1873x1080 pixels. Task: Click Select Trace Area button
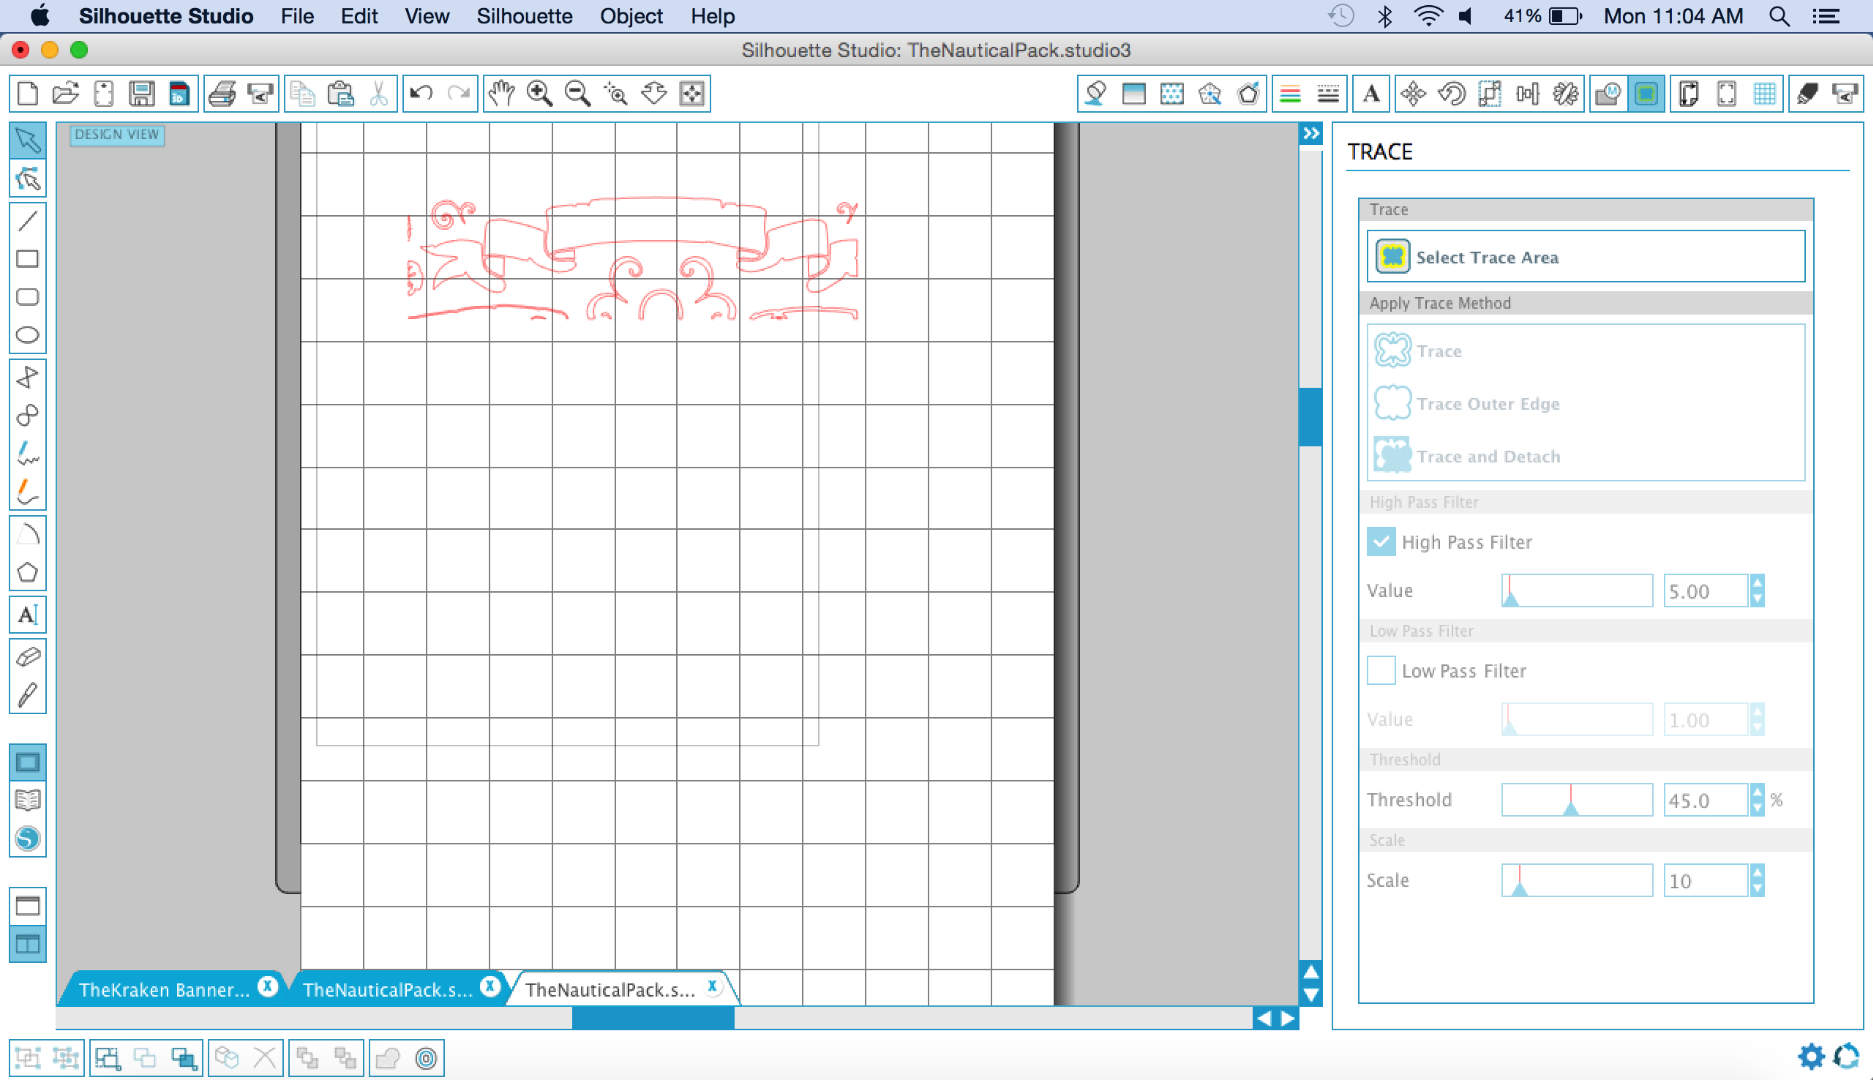point(1586,257)
